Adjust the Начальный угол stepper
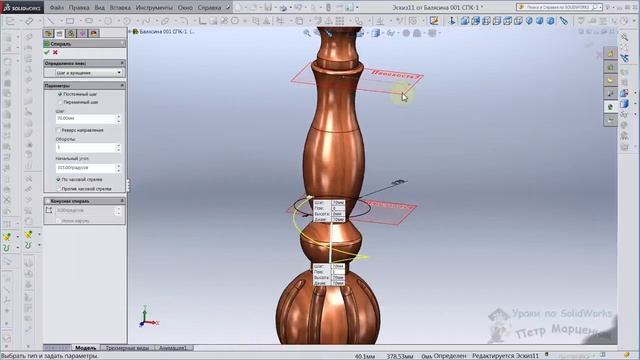640x360 pixels. (x=118, y=168)
